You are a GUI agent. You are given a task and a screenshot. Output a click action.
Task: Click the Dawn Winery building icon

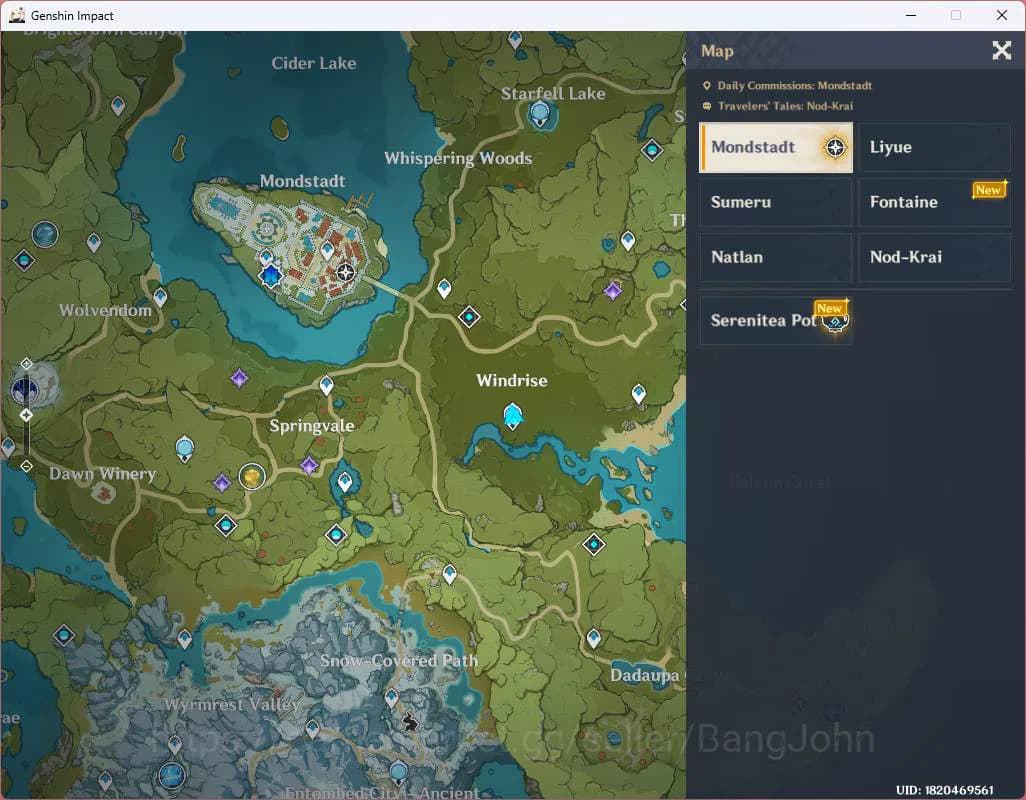tap(103, 494)
